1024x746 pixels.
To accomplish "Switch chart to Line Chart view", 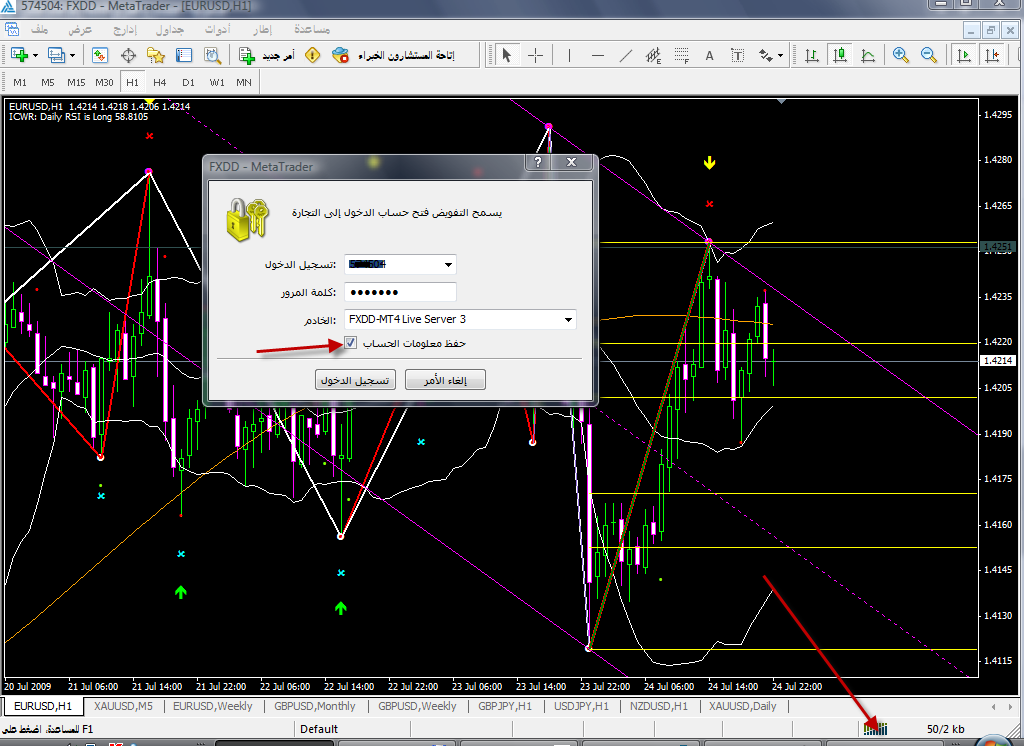I will tap(868, 56).
